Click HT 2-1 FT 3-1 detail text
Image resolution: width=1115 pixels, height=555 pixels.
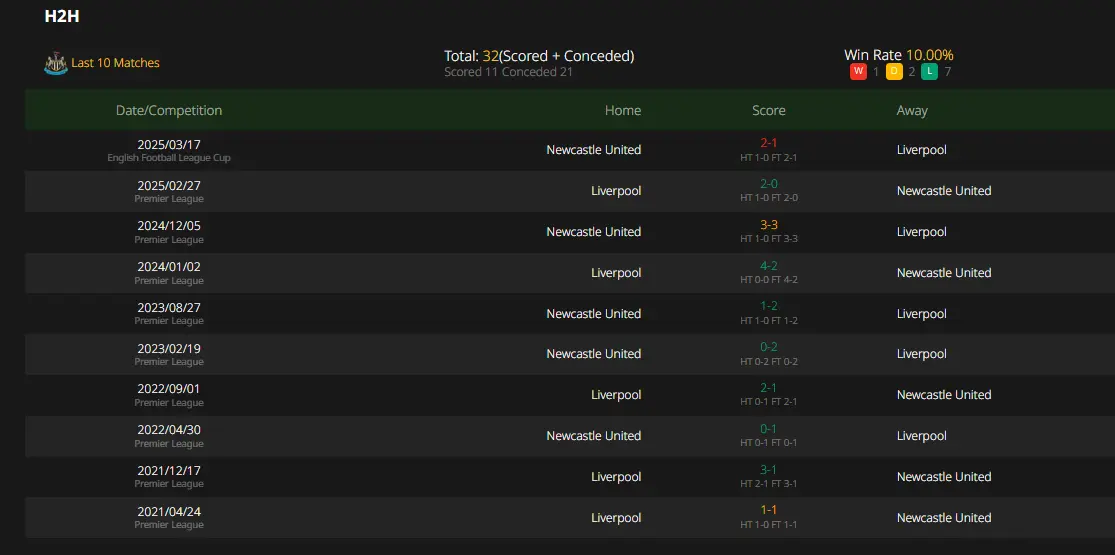(x=769, y=484)
